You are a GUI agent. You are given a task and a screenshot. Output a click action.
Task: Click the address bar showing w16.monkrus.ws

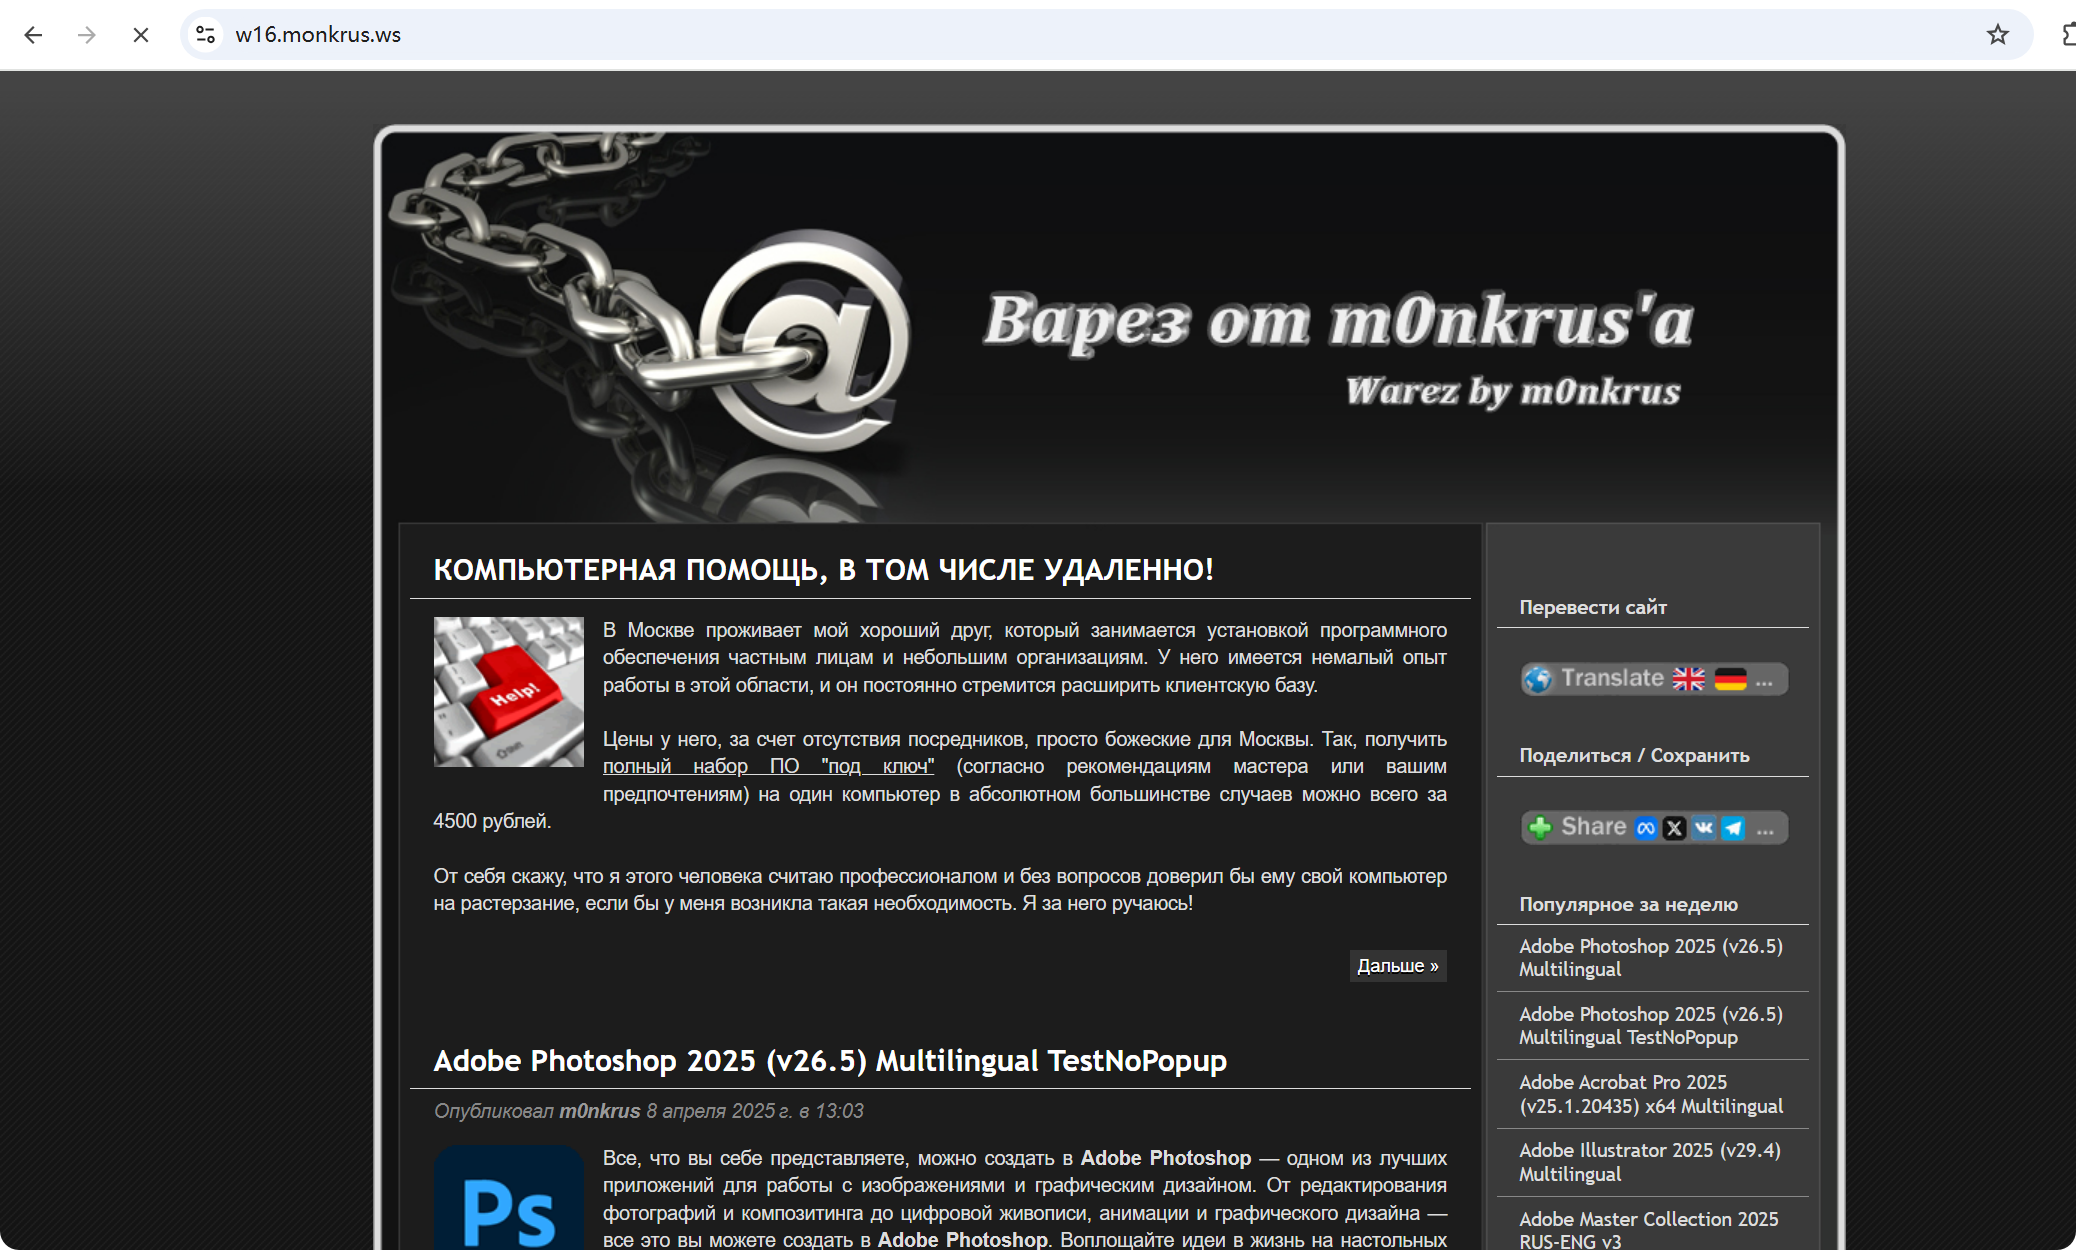1000,35
